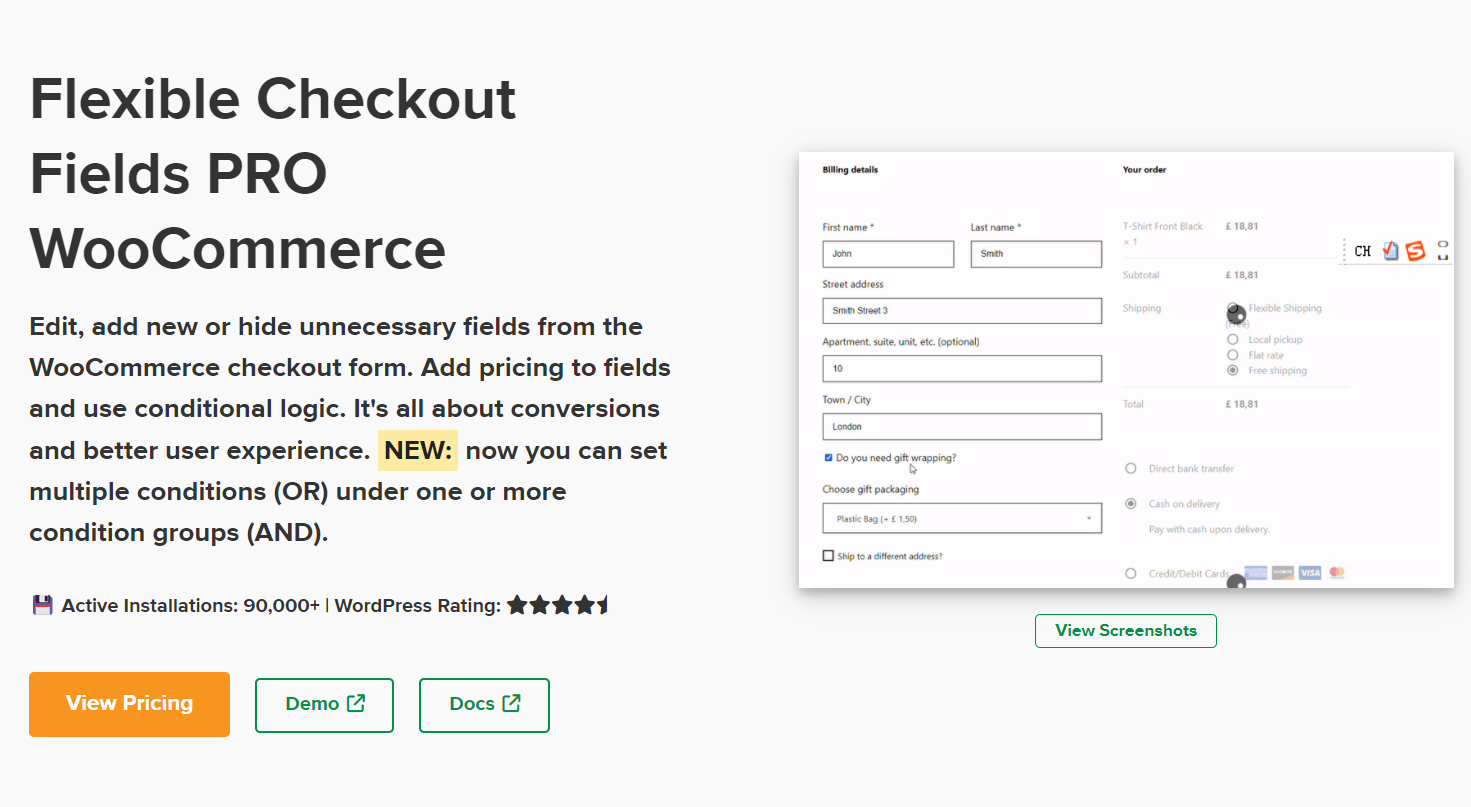Viewport: 1471px width, 807px height.
Task: Click the Visa card logo
Action: [x=1310, y=573]
